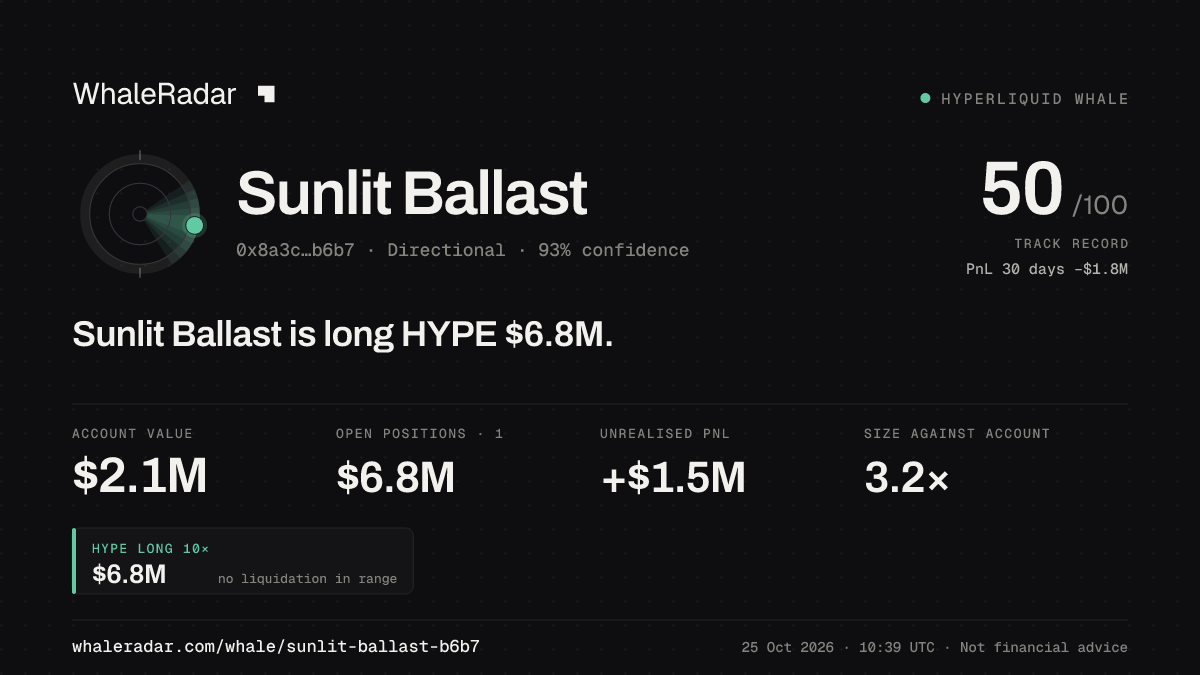Click the ACCOUNT VALUE label

pyautogui.click(x=132, y=434)
